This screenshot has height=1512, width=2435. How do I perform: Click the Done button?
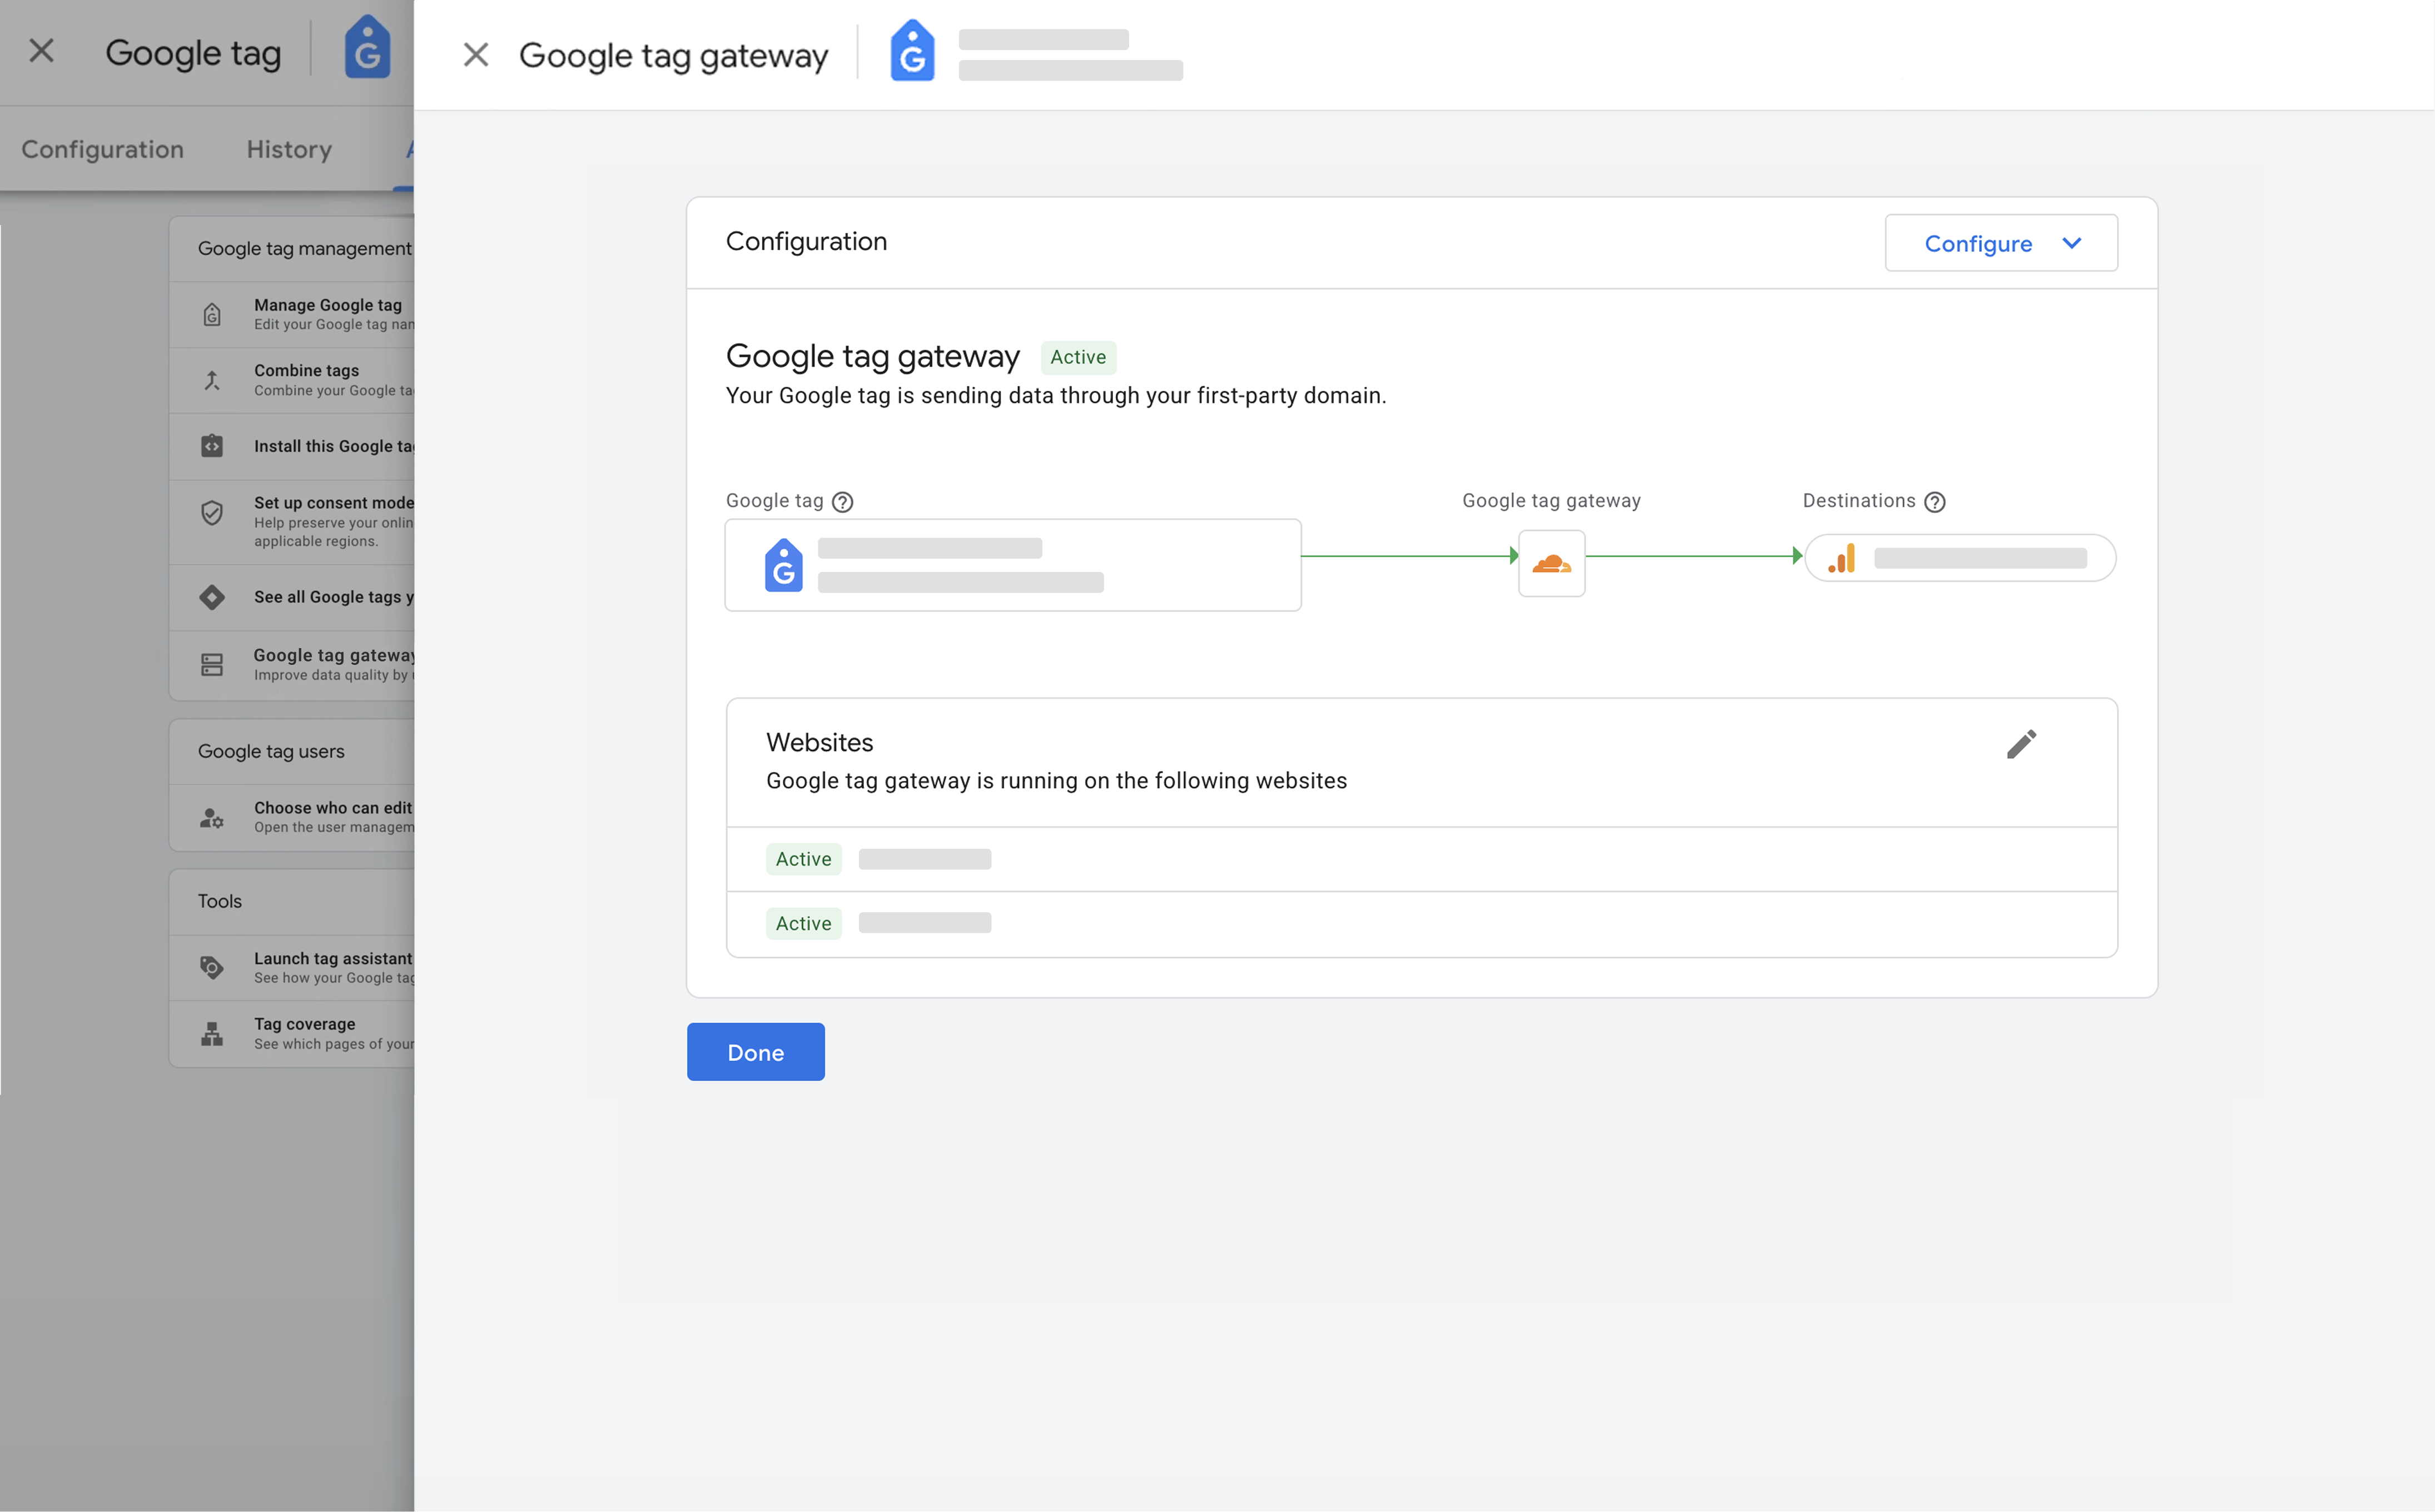coord(756,1052)
